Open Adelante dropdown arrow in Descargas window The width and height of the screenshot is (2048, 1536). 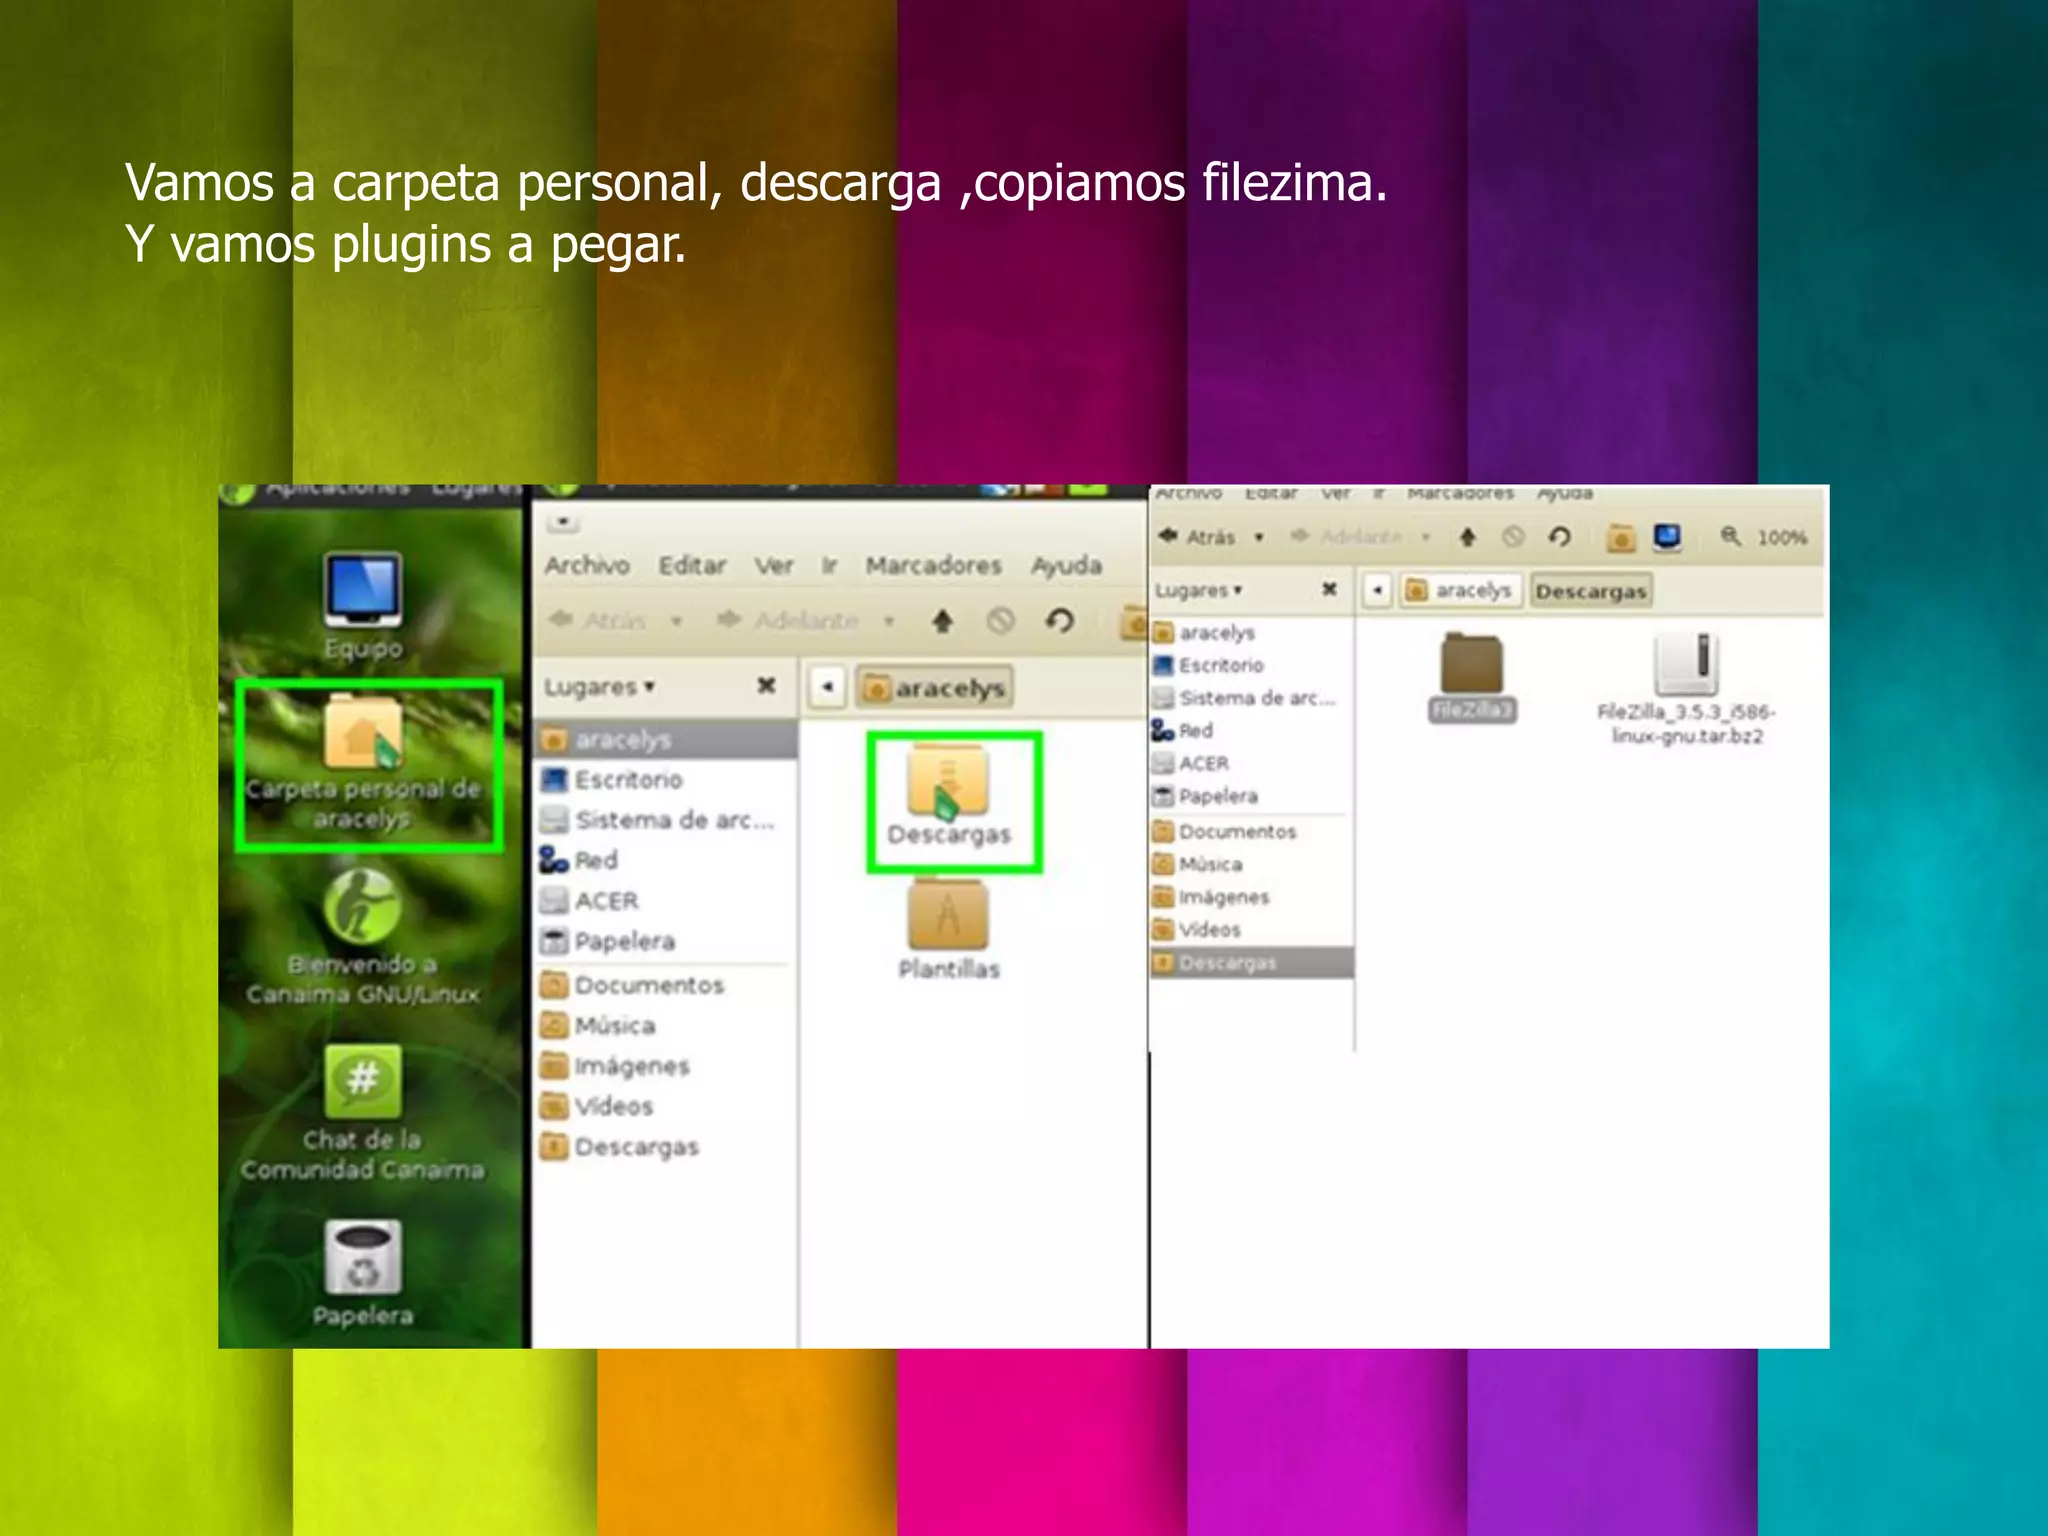tap(1426, 537)
